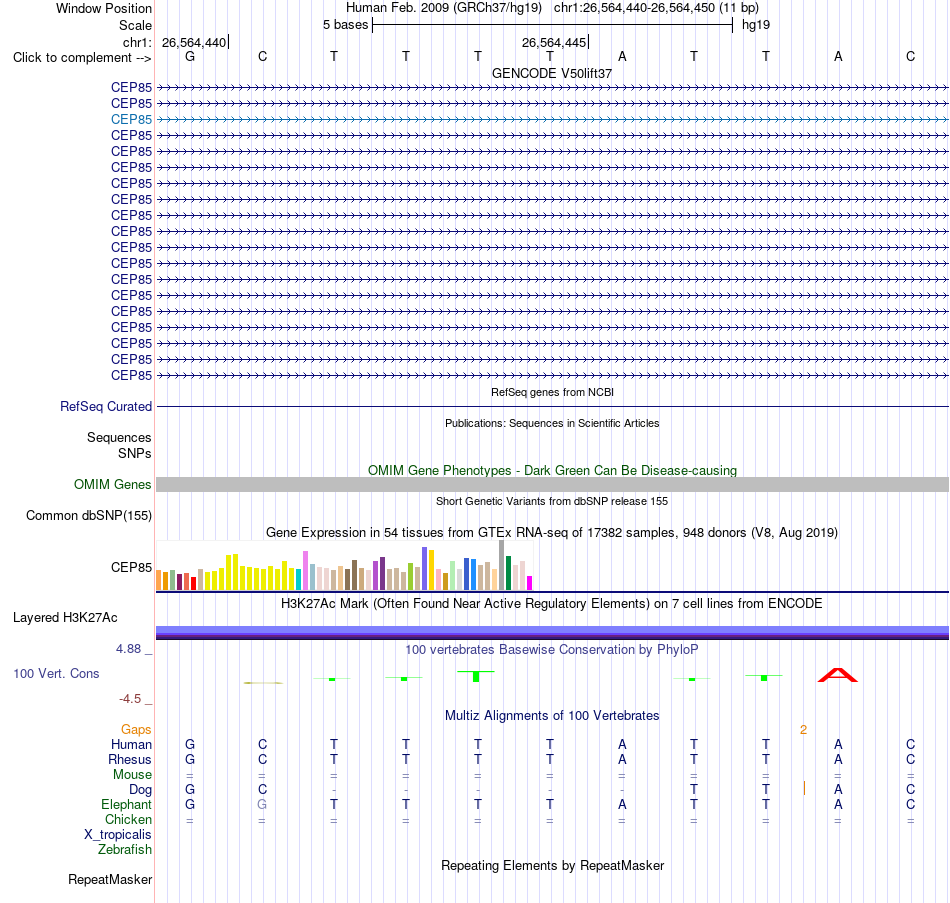Click the CEP85 label beside the GTEx bar chart
This screenshot has height=903, width=950.
point(131,567)
